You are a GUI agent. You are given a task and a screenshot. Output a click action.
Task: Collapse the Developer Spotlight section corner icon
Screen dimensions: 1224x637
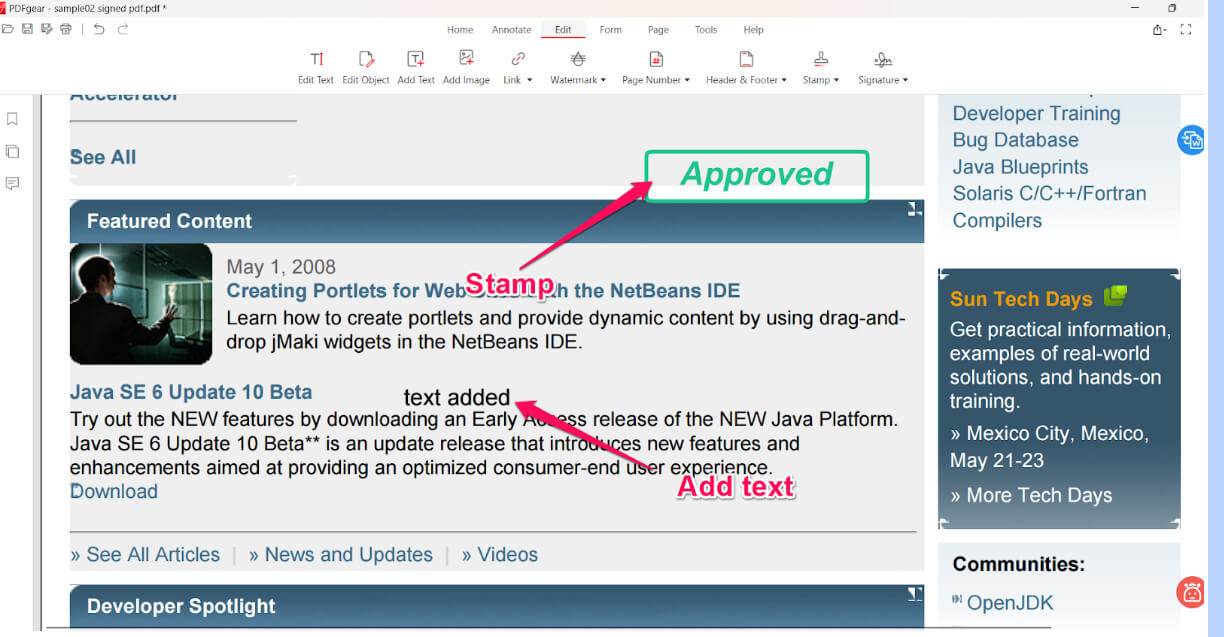[x=915, y=594]
